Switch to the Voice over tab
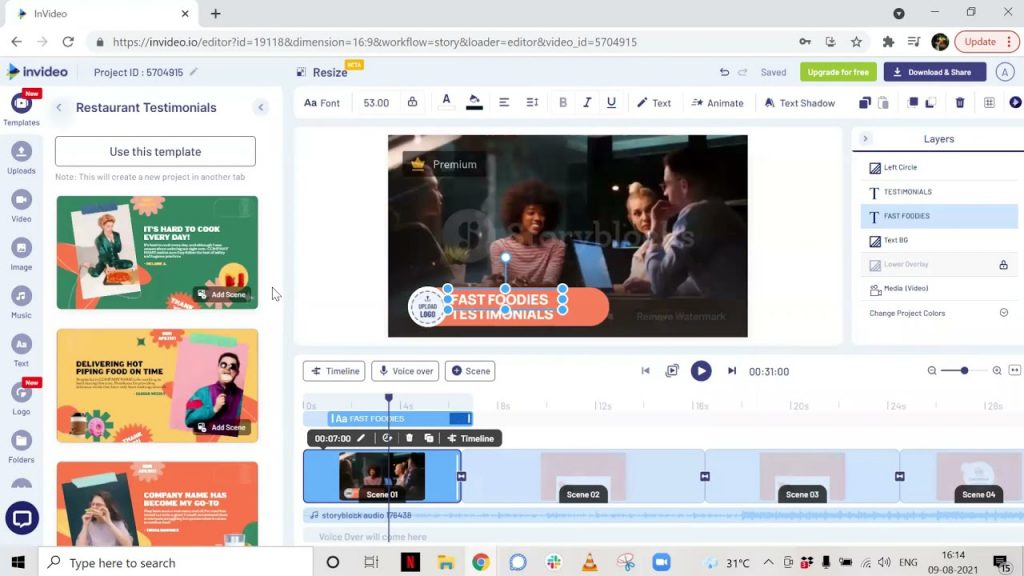1024x576 pixels. [x=405, y=371]
